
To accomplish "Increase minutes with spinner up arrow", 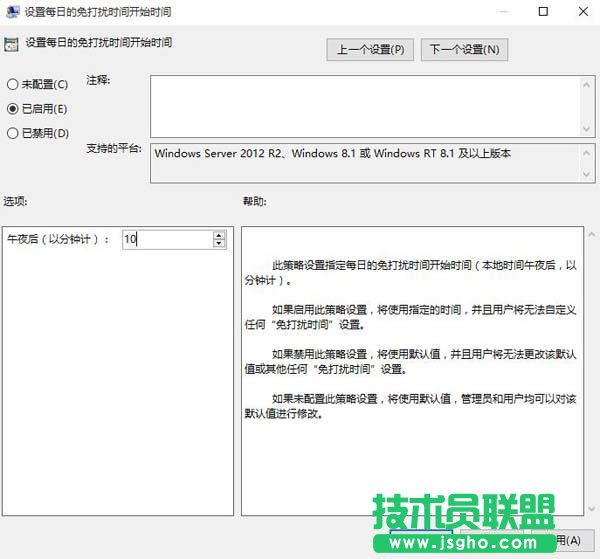I will coord(219,235).
